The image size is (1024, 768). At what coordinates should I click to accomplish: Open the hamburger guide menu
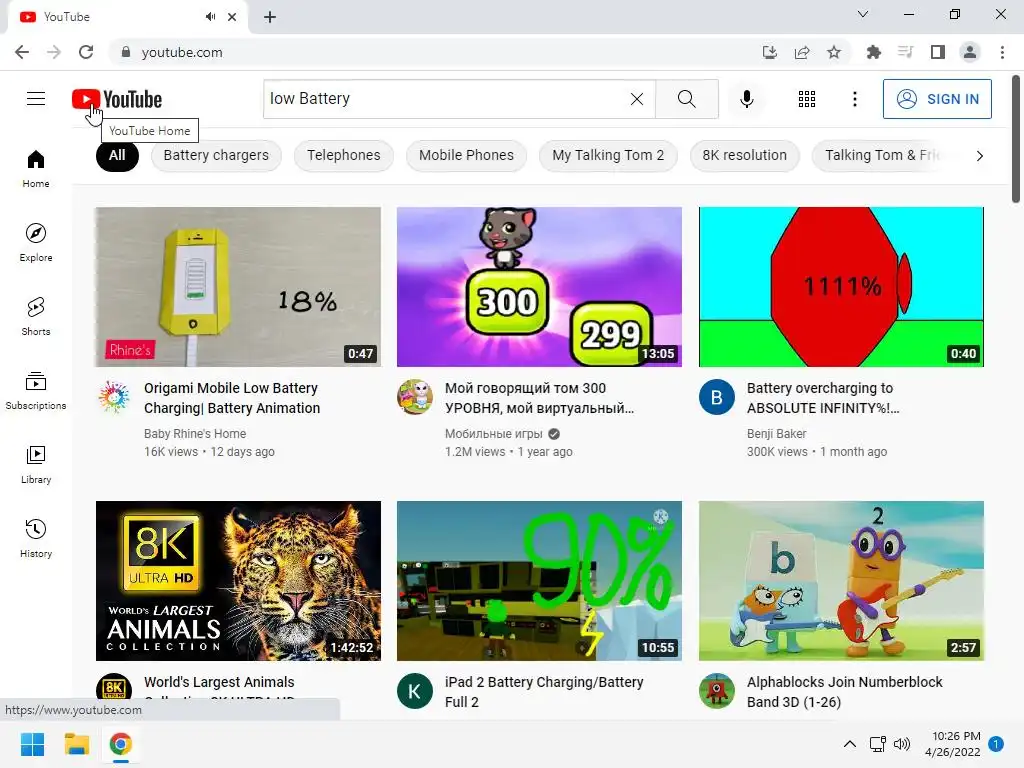click(x=36, y=99)
